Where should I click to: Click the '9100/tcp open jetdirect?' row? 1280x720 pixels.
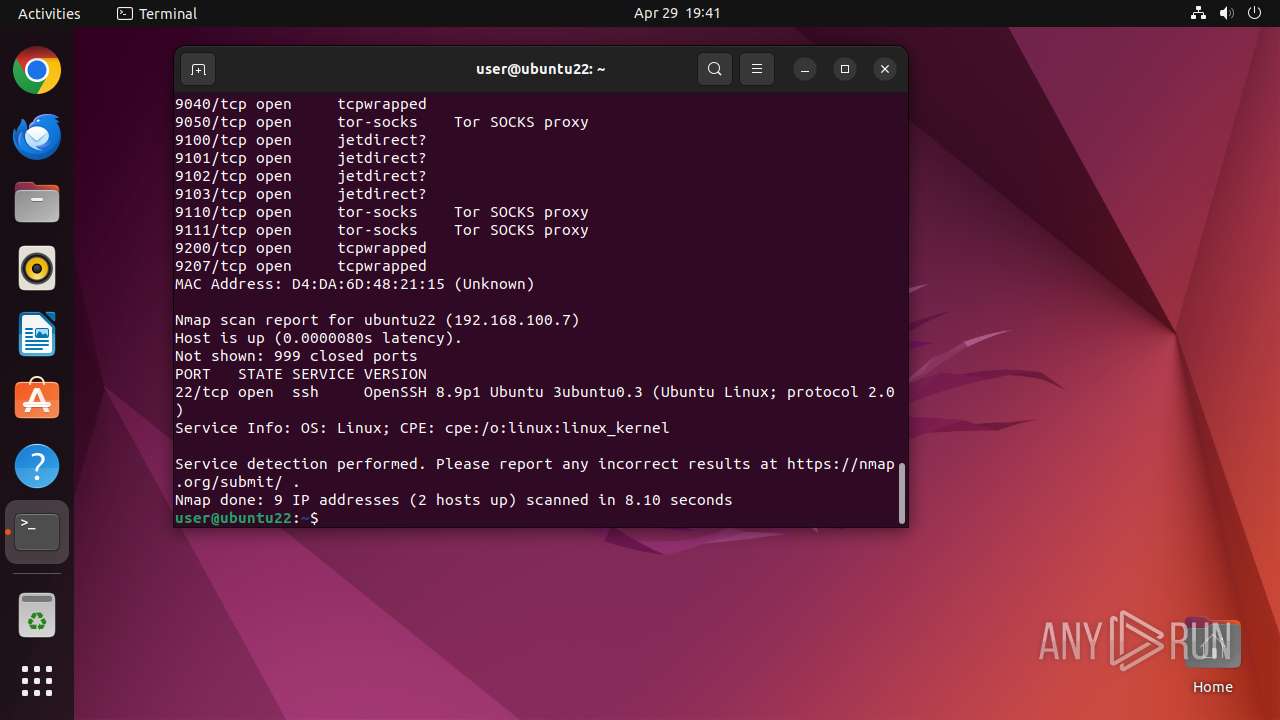click(x=301, y=140)
